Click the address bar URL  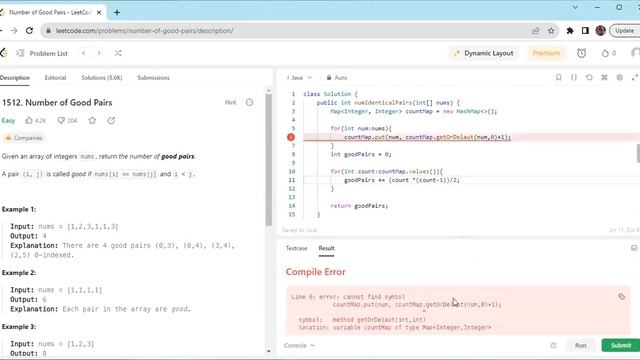click(x=144, y=31)
